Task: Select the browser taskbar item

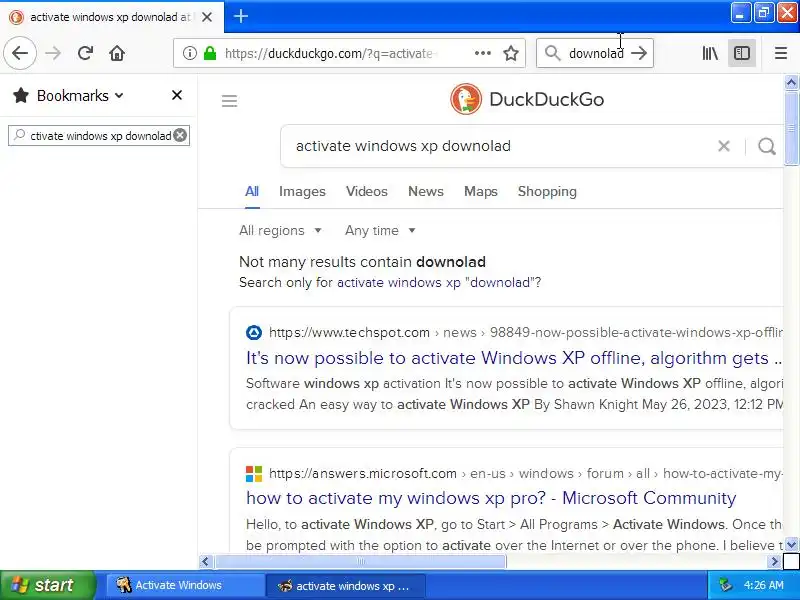Action: (345, 585)
